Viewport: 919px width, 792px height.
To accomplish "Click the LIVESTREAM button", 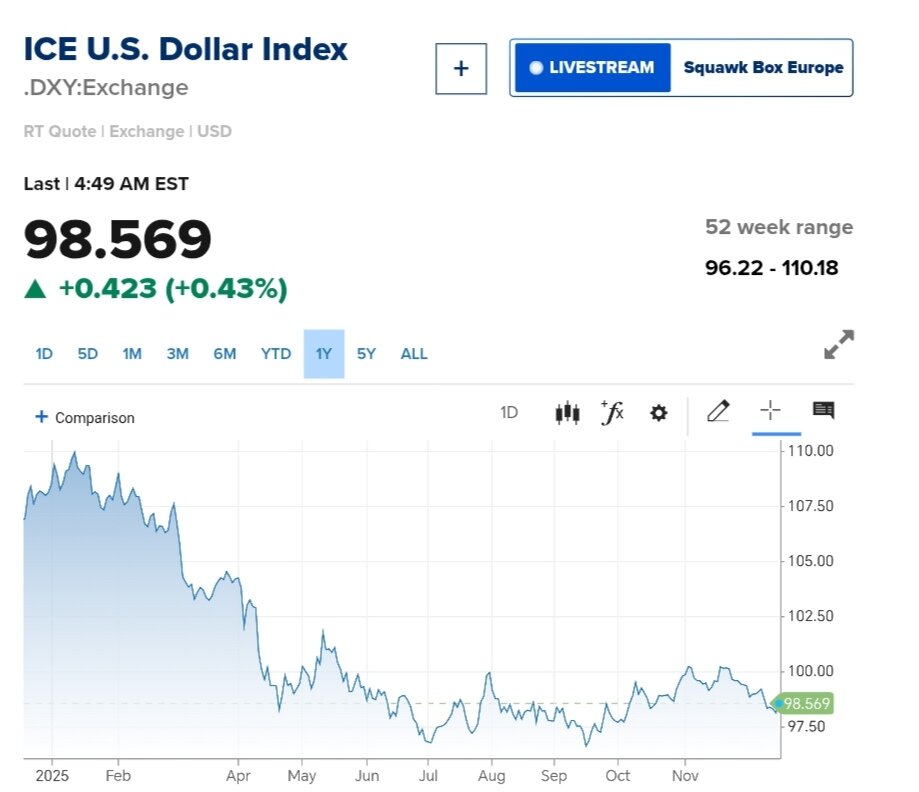I will [592, 68].
